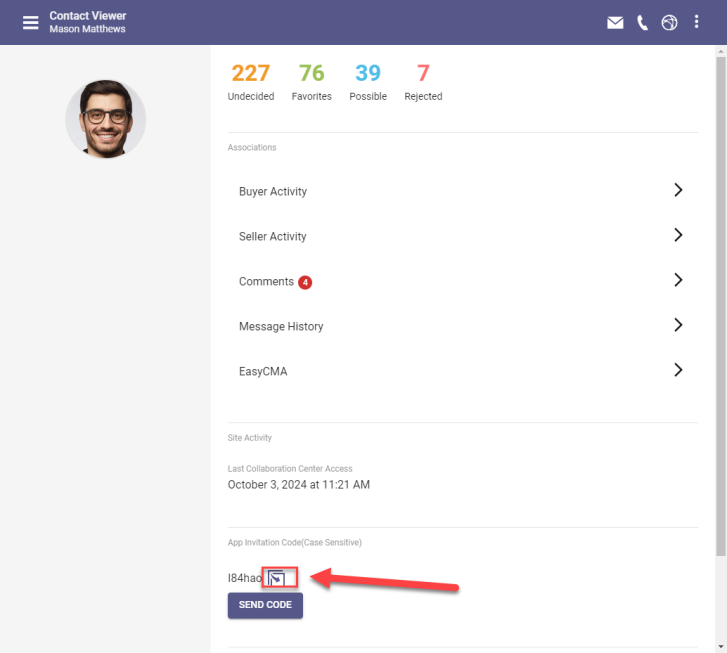Expand Seller Activity chevron
The image size is (727, 653).
coord(678,235)
